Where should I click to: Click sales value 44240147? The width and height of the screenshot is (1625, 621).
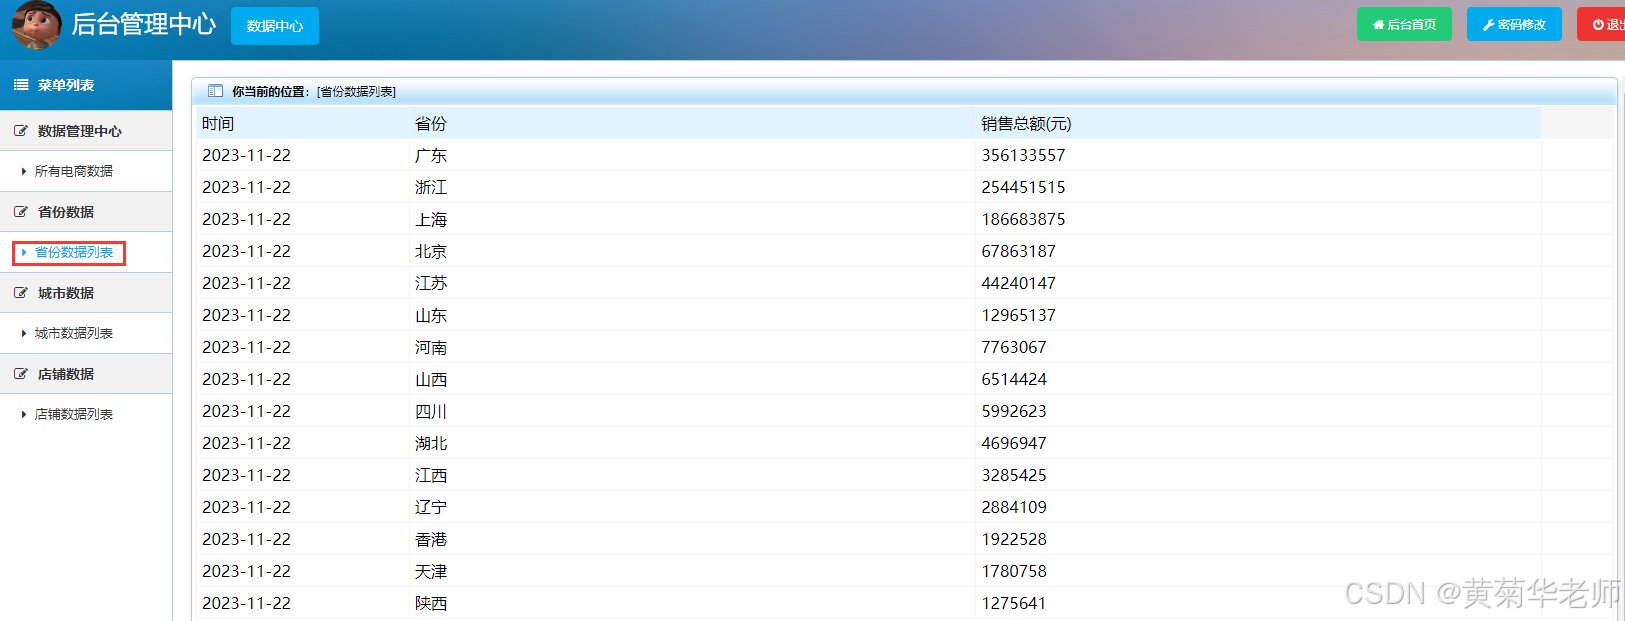[1018, 284]
